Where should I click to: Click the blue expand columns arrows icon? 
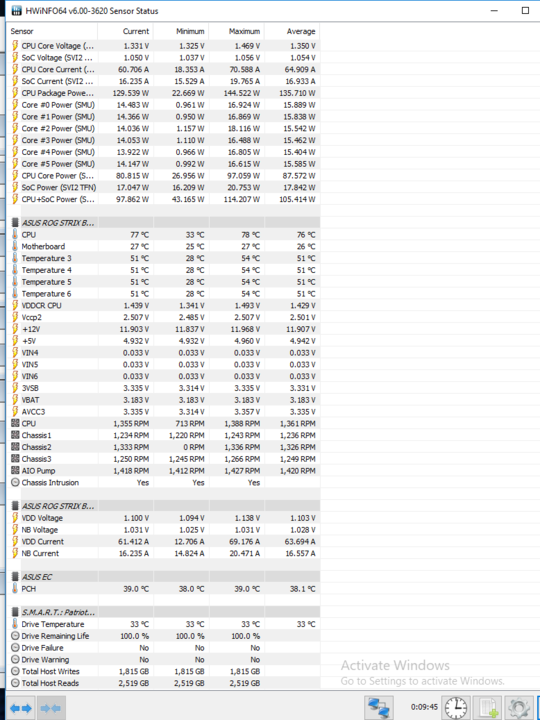21,708
